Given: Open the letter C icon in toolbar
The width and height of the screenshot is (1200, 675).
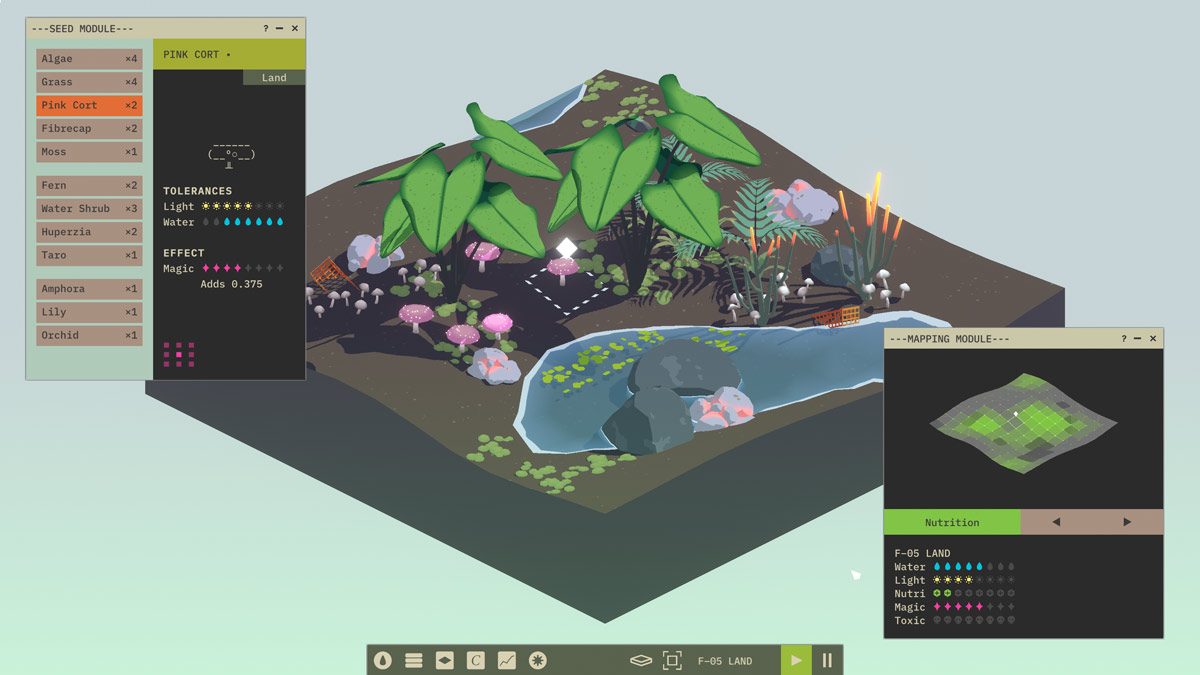Looking at the screenshot, I should tap(476, 660).
